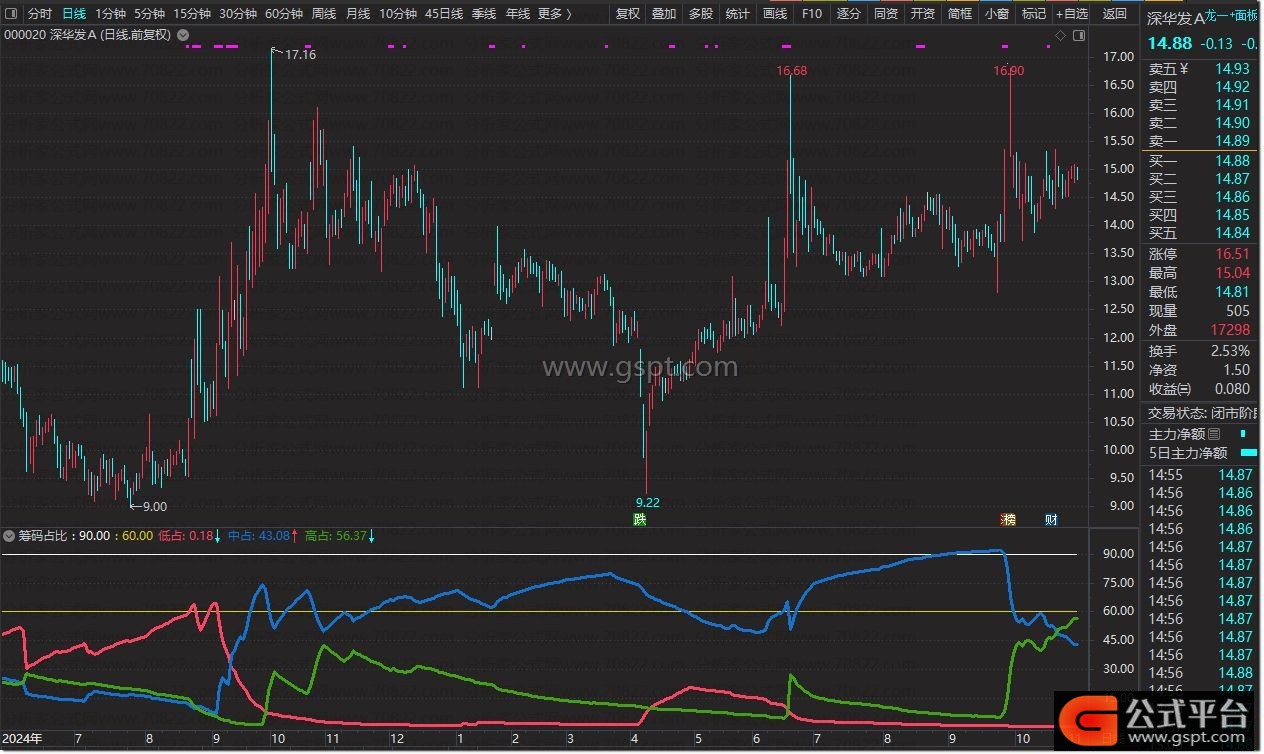Click the ¥ icon beside 卖五
Viewport: 1264px width, 754px height.
[1184, 69]
